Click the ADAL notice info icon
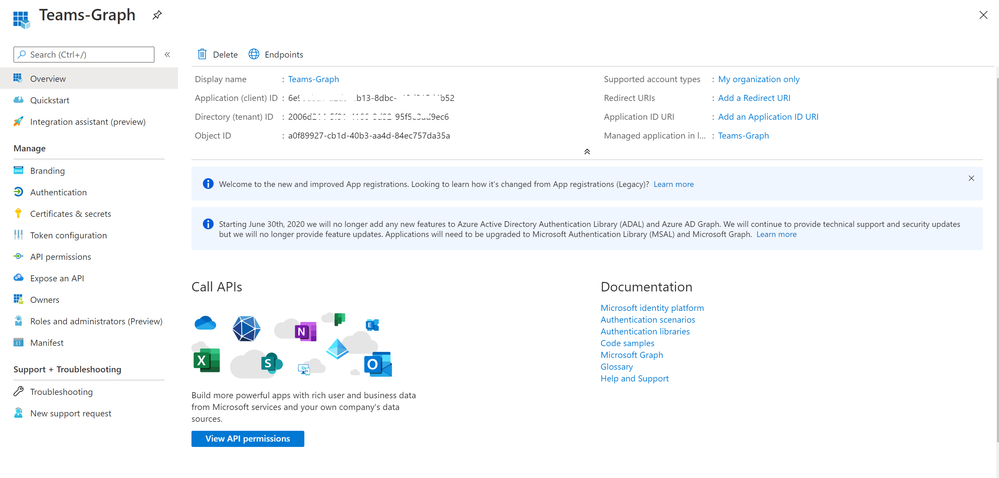Screen dimensions: 999x478 (x=208, y=224)
